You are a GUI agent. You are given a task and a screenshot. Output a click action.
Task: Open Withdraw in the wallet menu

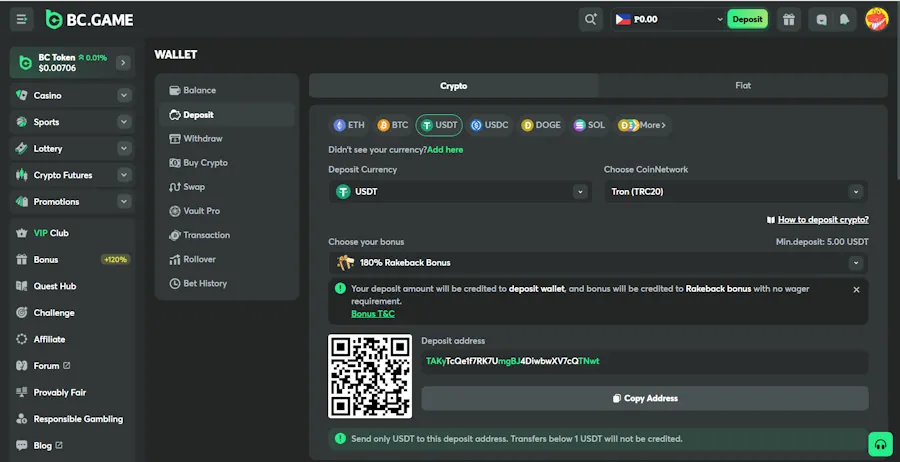[x=203, y=139]
